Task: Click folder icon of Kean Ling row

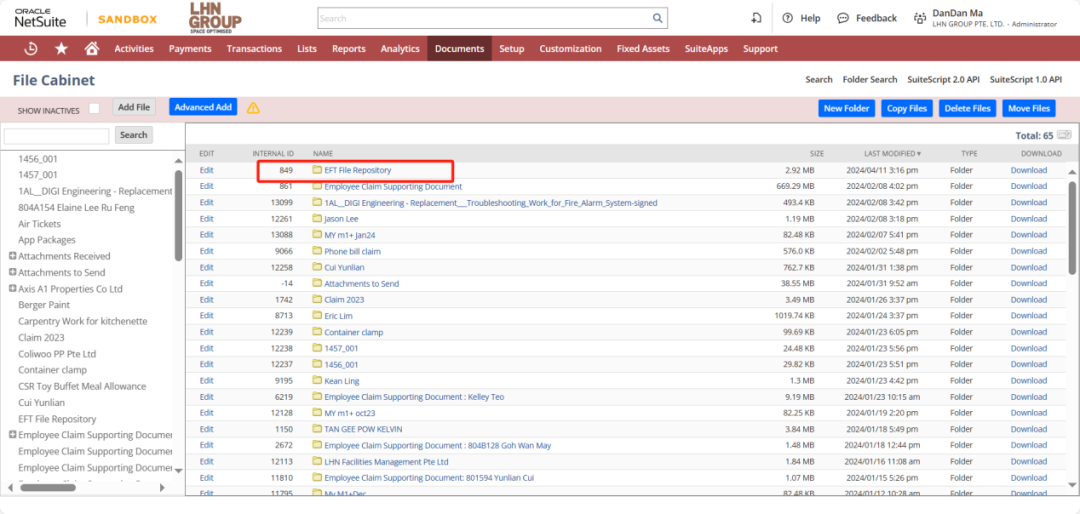Action: pos(318,380)
